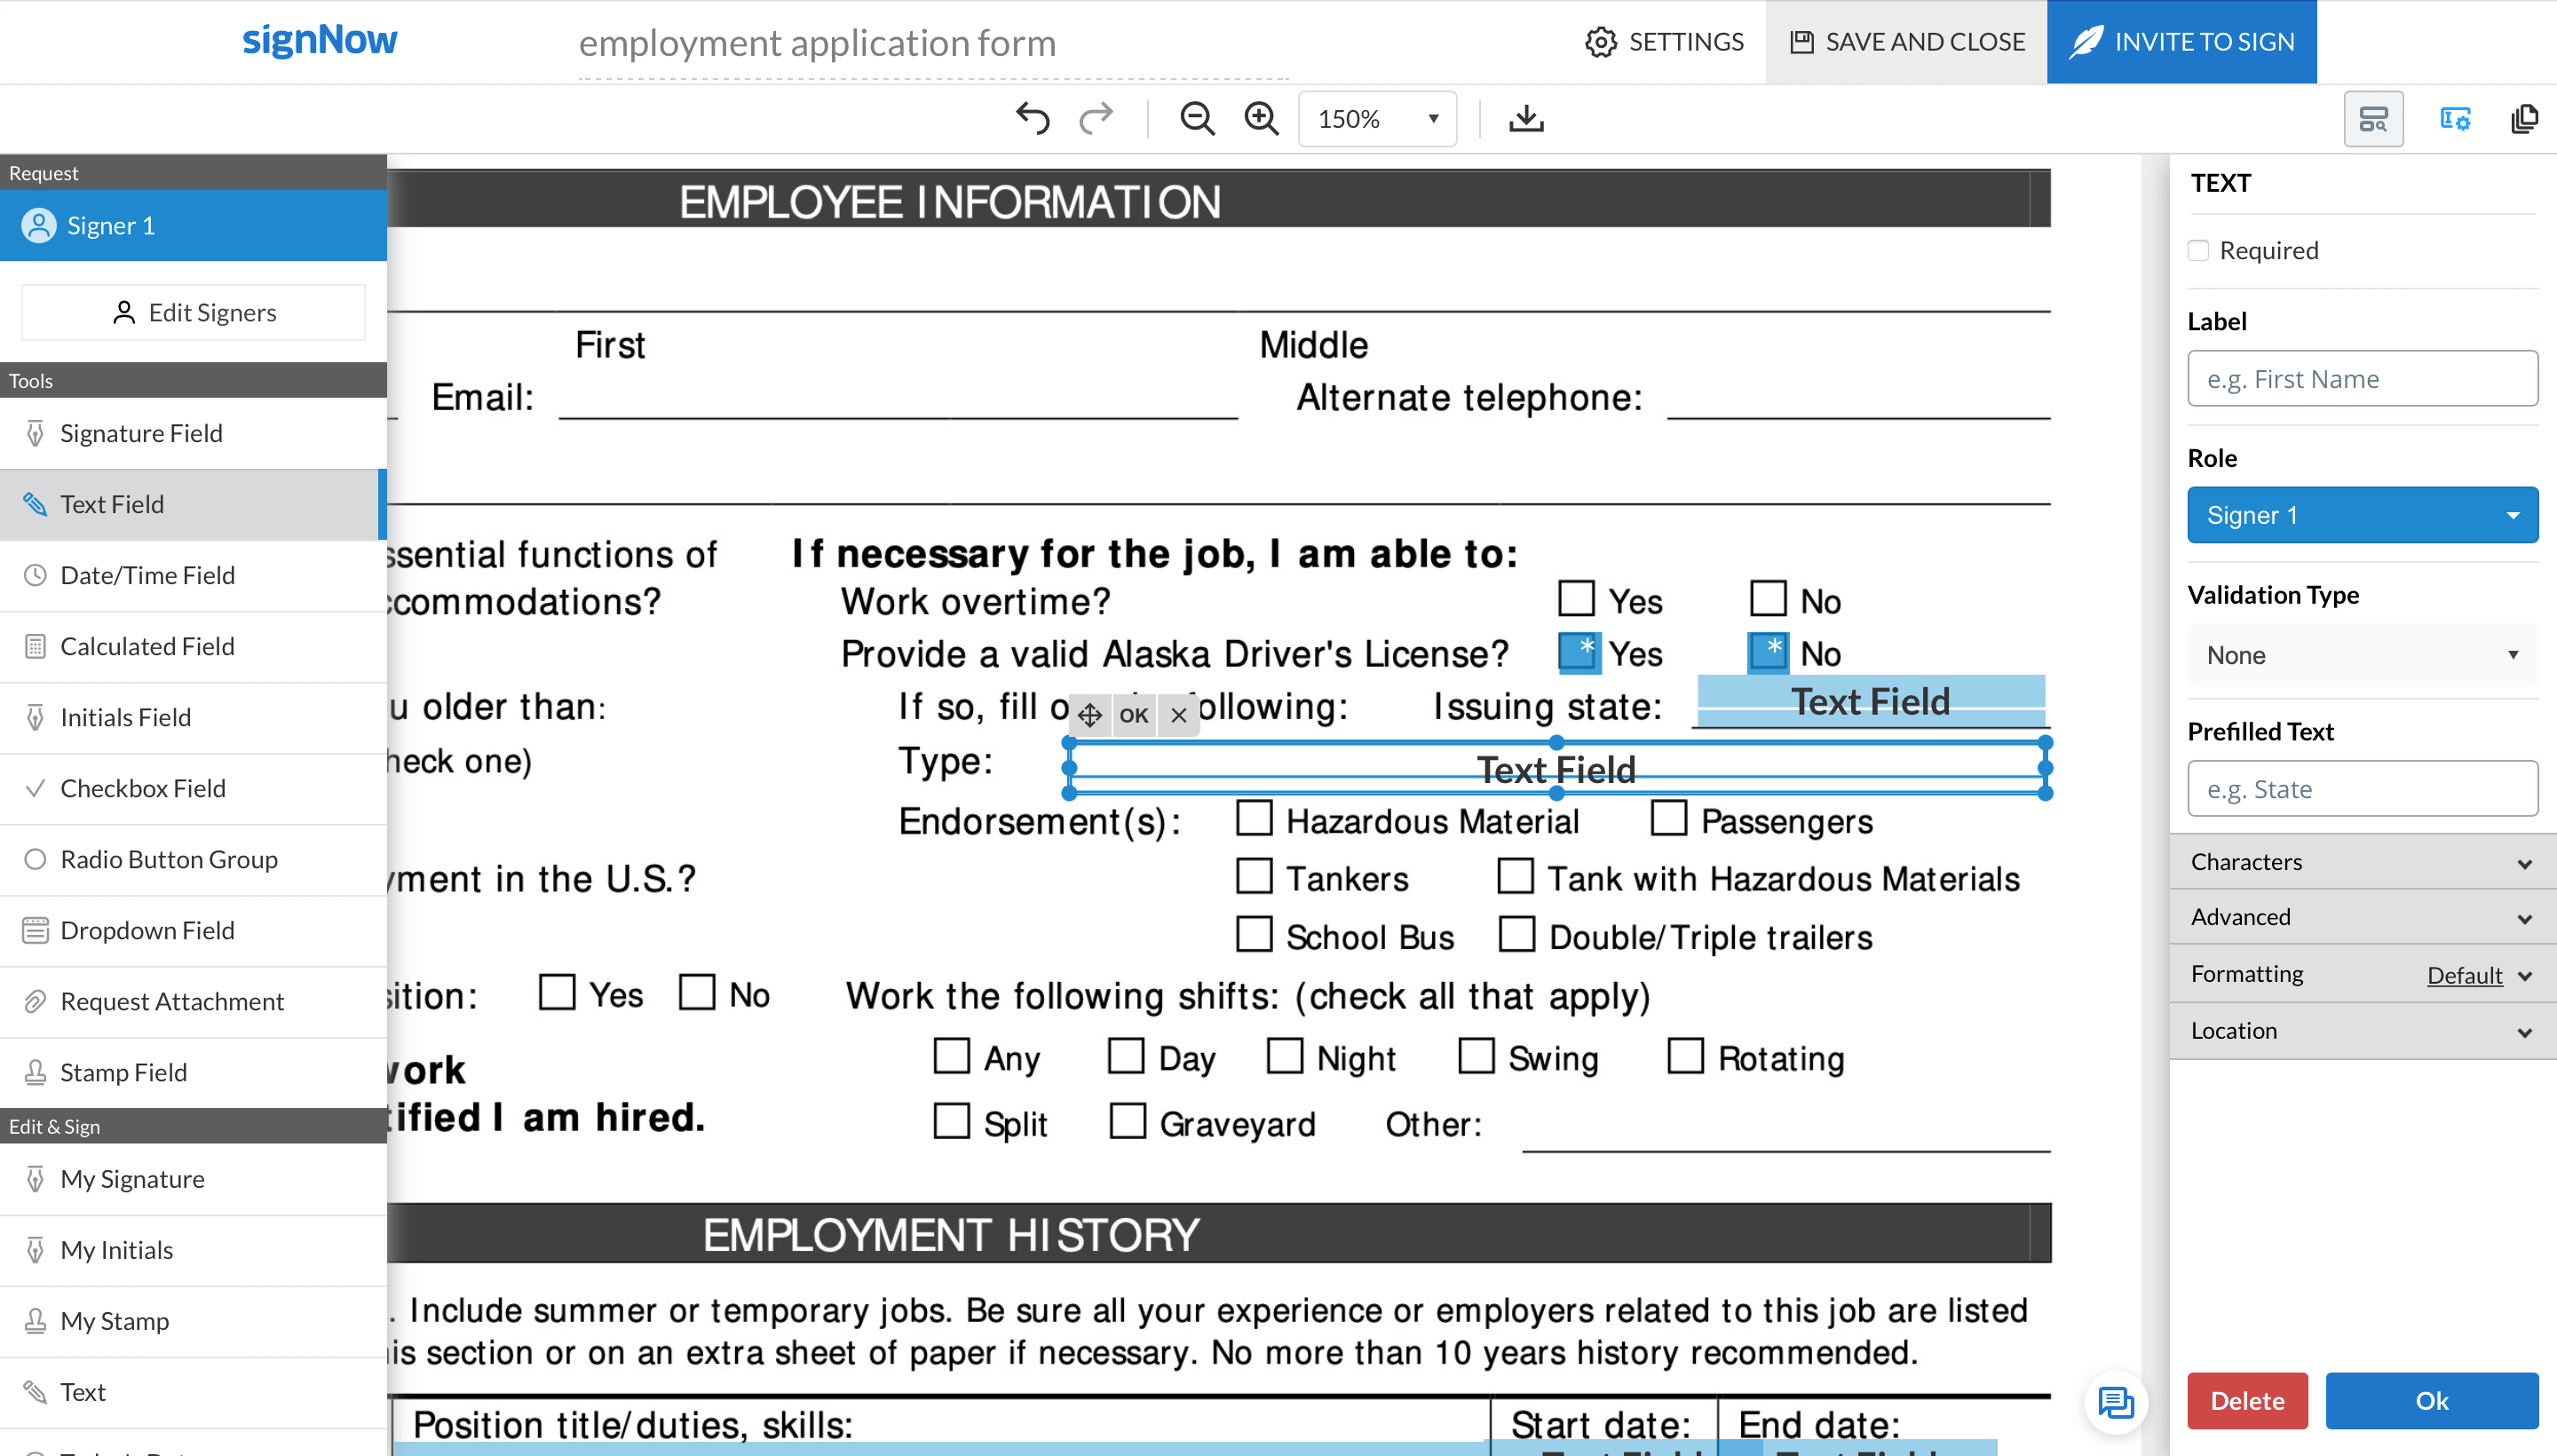Choose the Signature Field tool
2557x1456 pixels.
(141, 433)
